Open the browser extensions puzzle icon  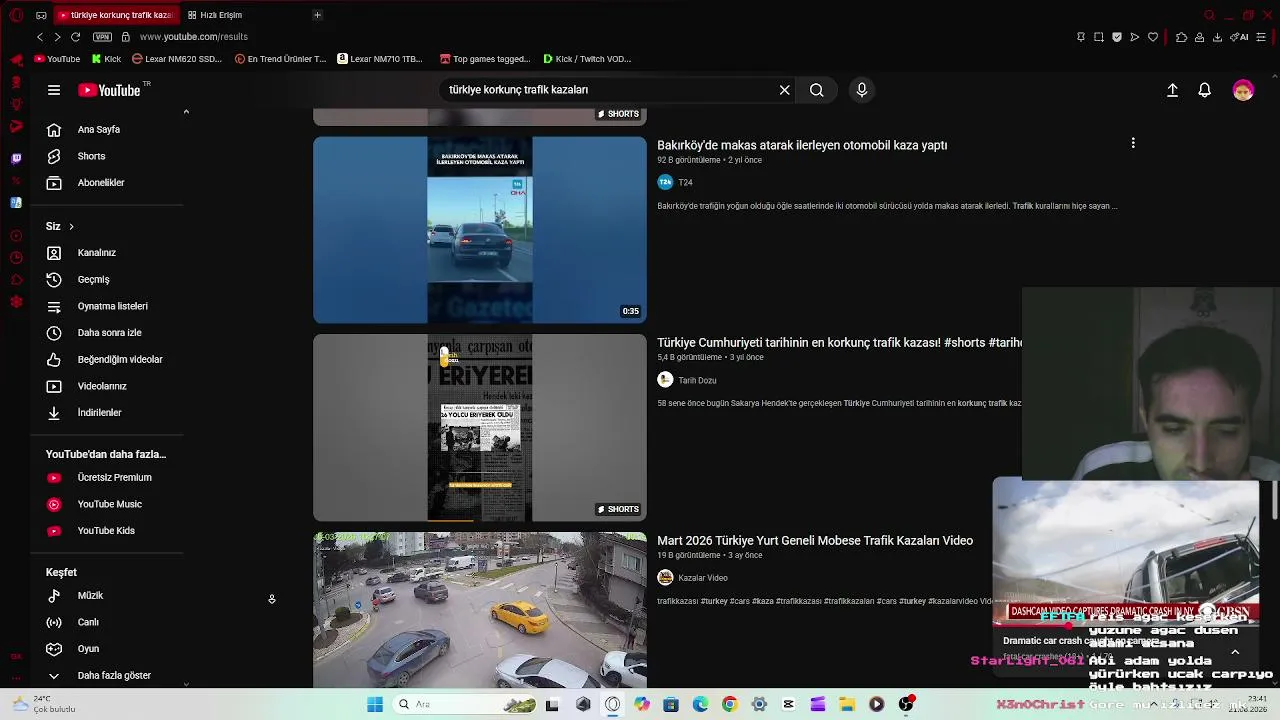(1181, 37)
